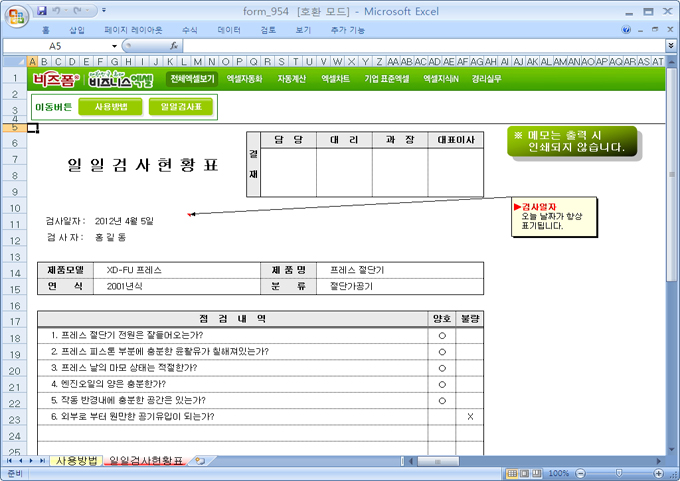Viewport: 680px width, 481px height.
Task: Click the 엑셀자동화 banner link
Action: tap(245, 79)
